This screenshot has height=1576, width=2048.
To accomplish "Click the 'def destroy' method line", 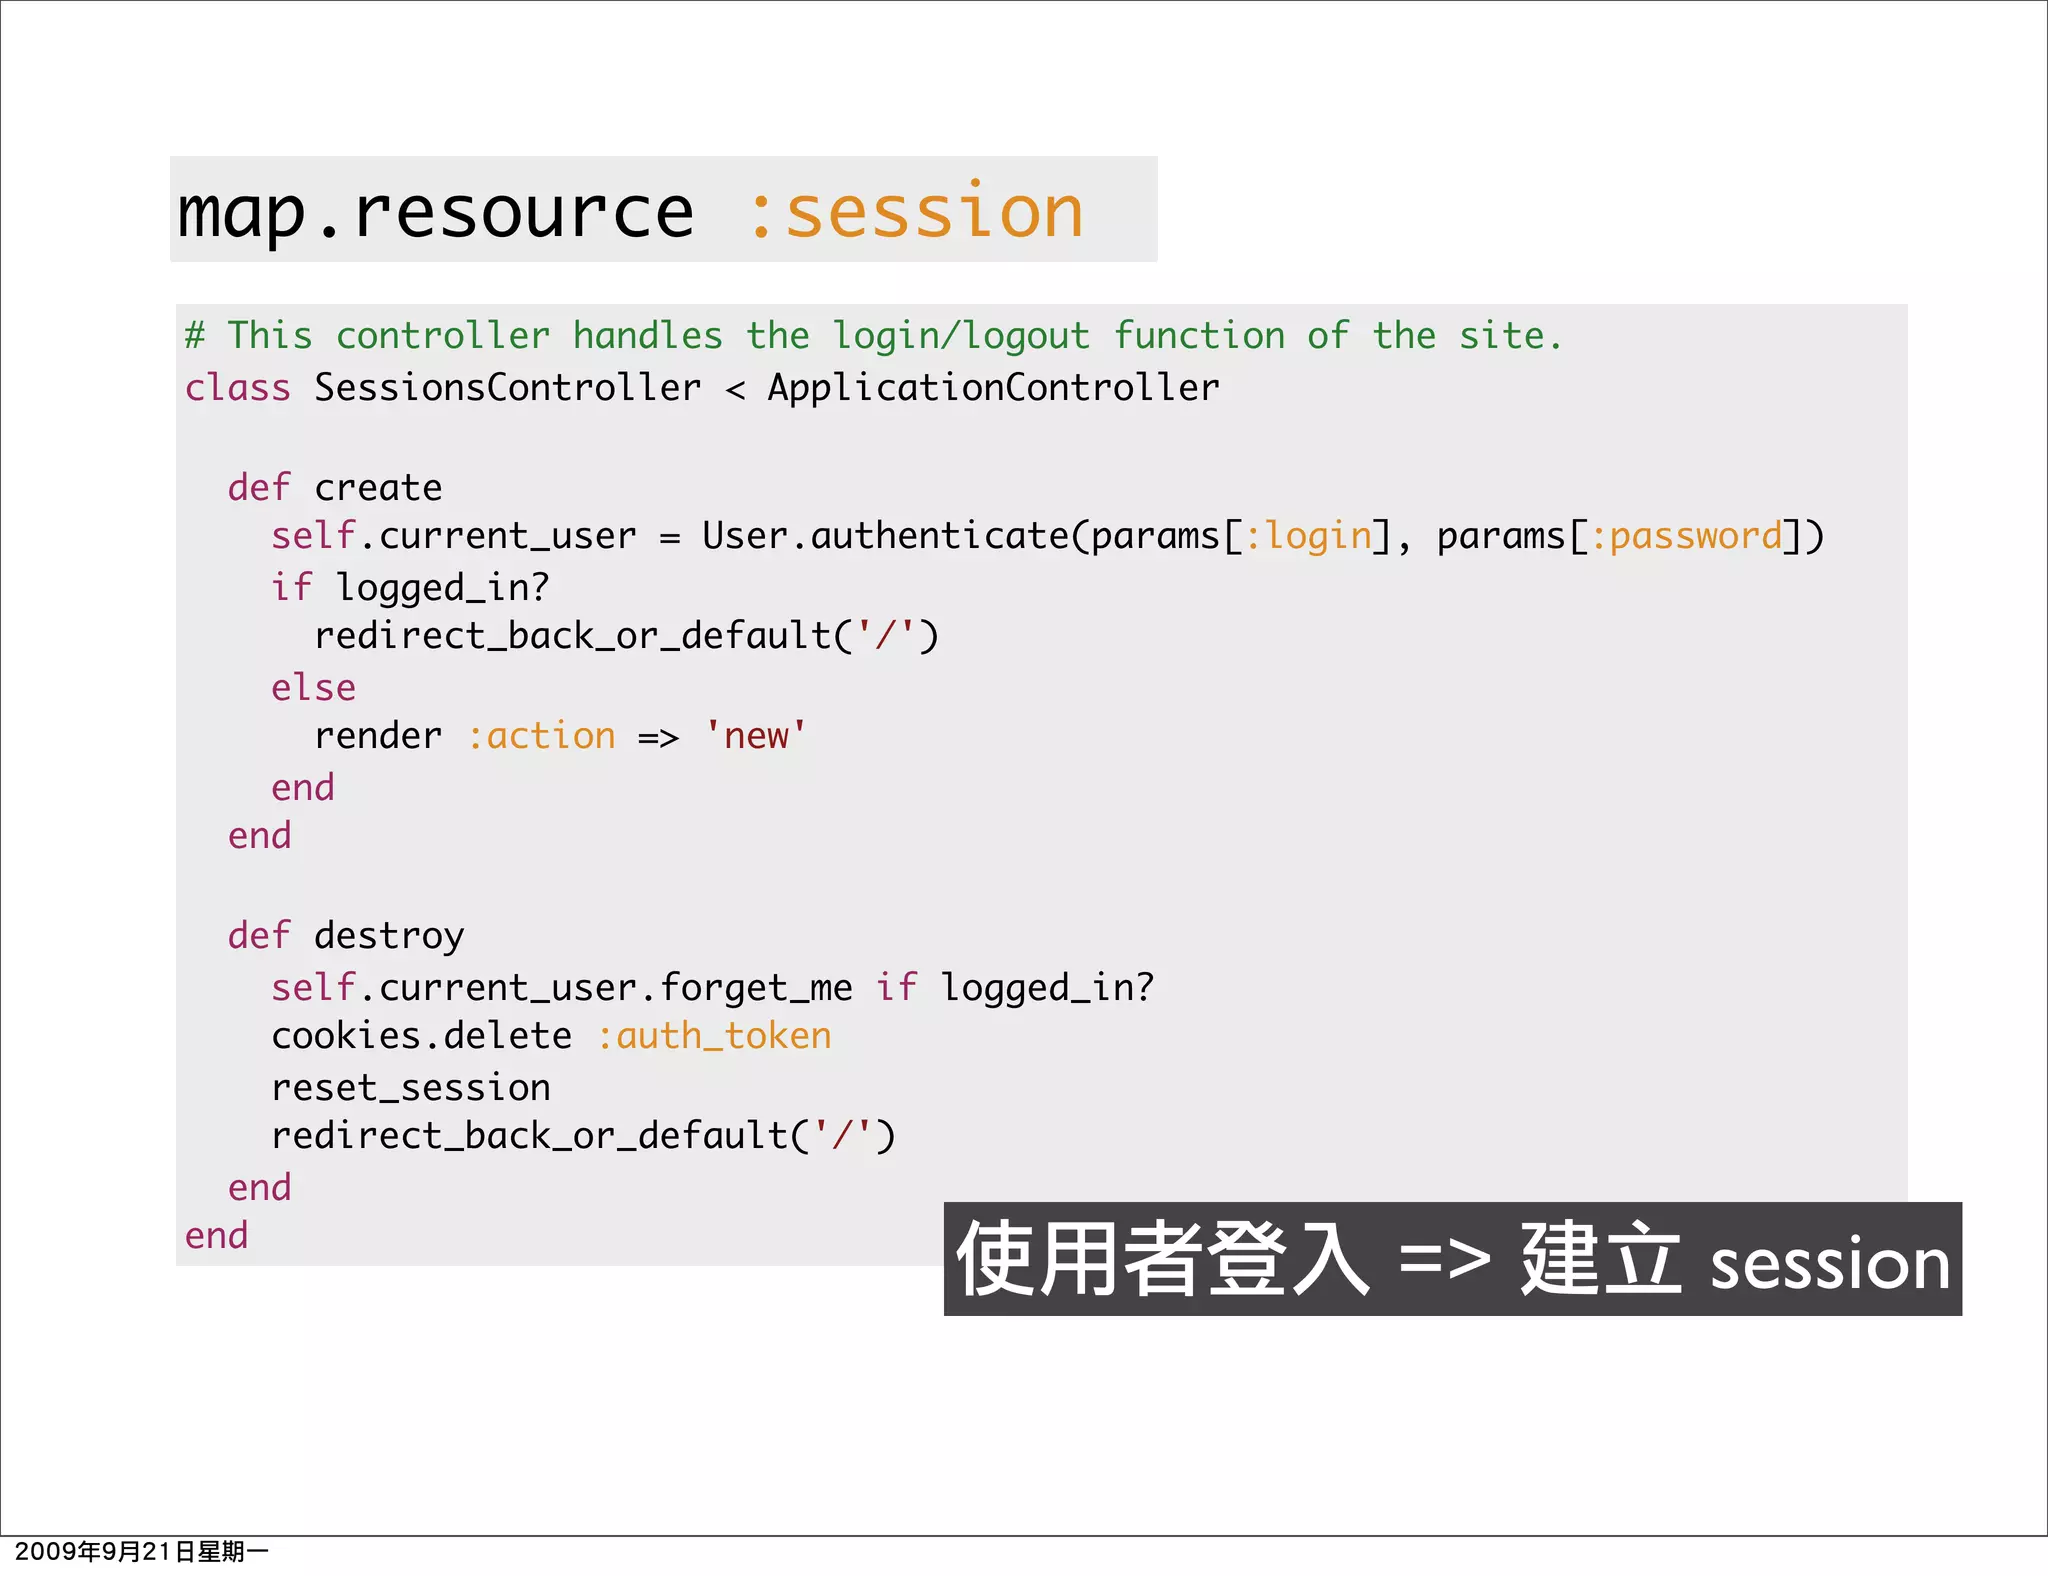I will [x=345, y=936].
